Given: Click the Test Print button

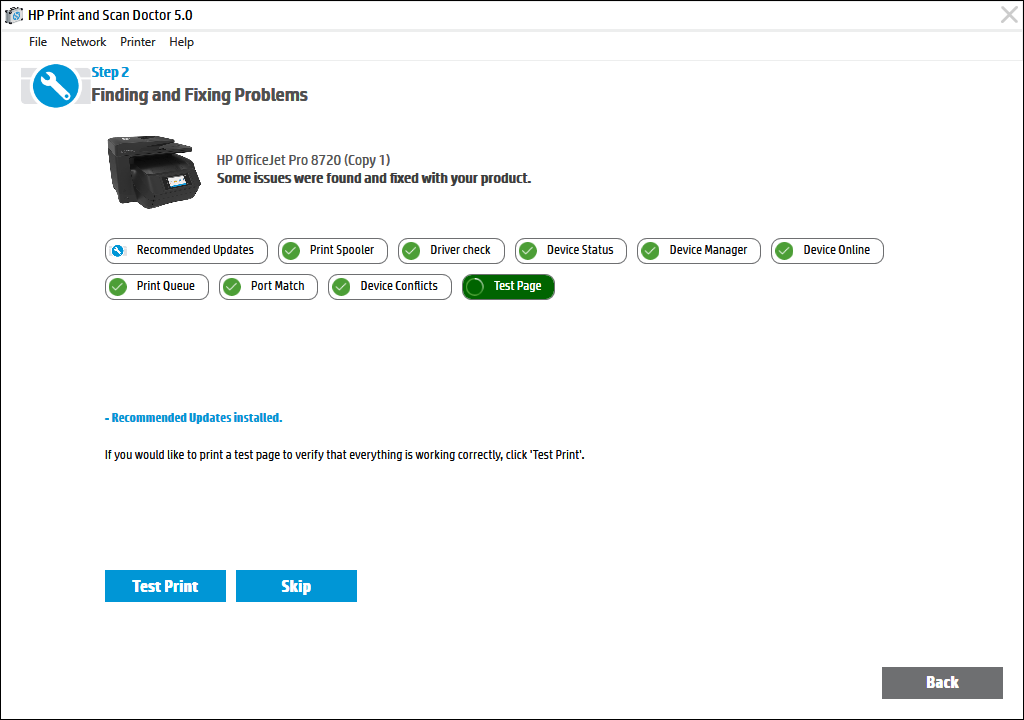Looking at the screenshot, I should [x=165, y=586].
